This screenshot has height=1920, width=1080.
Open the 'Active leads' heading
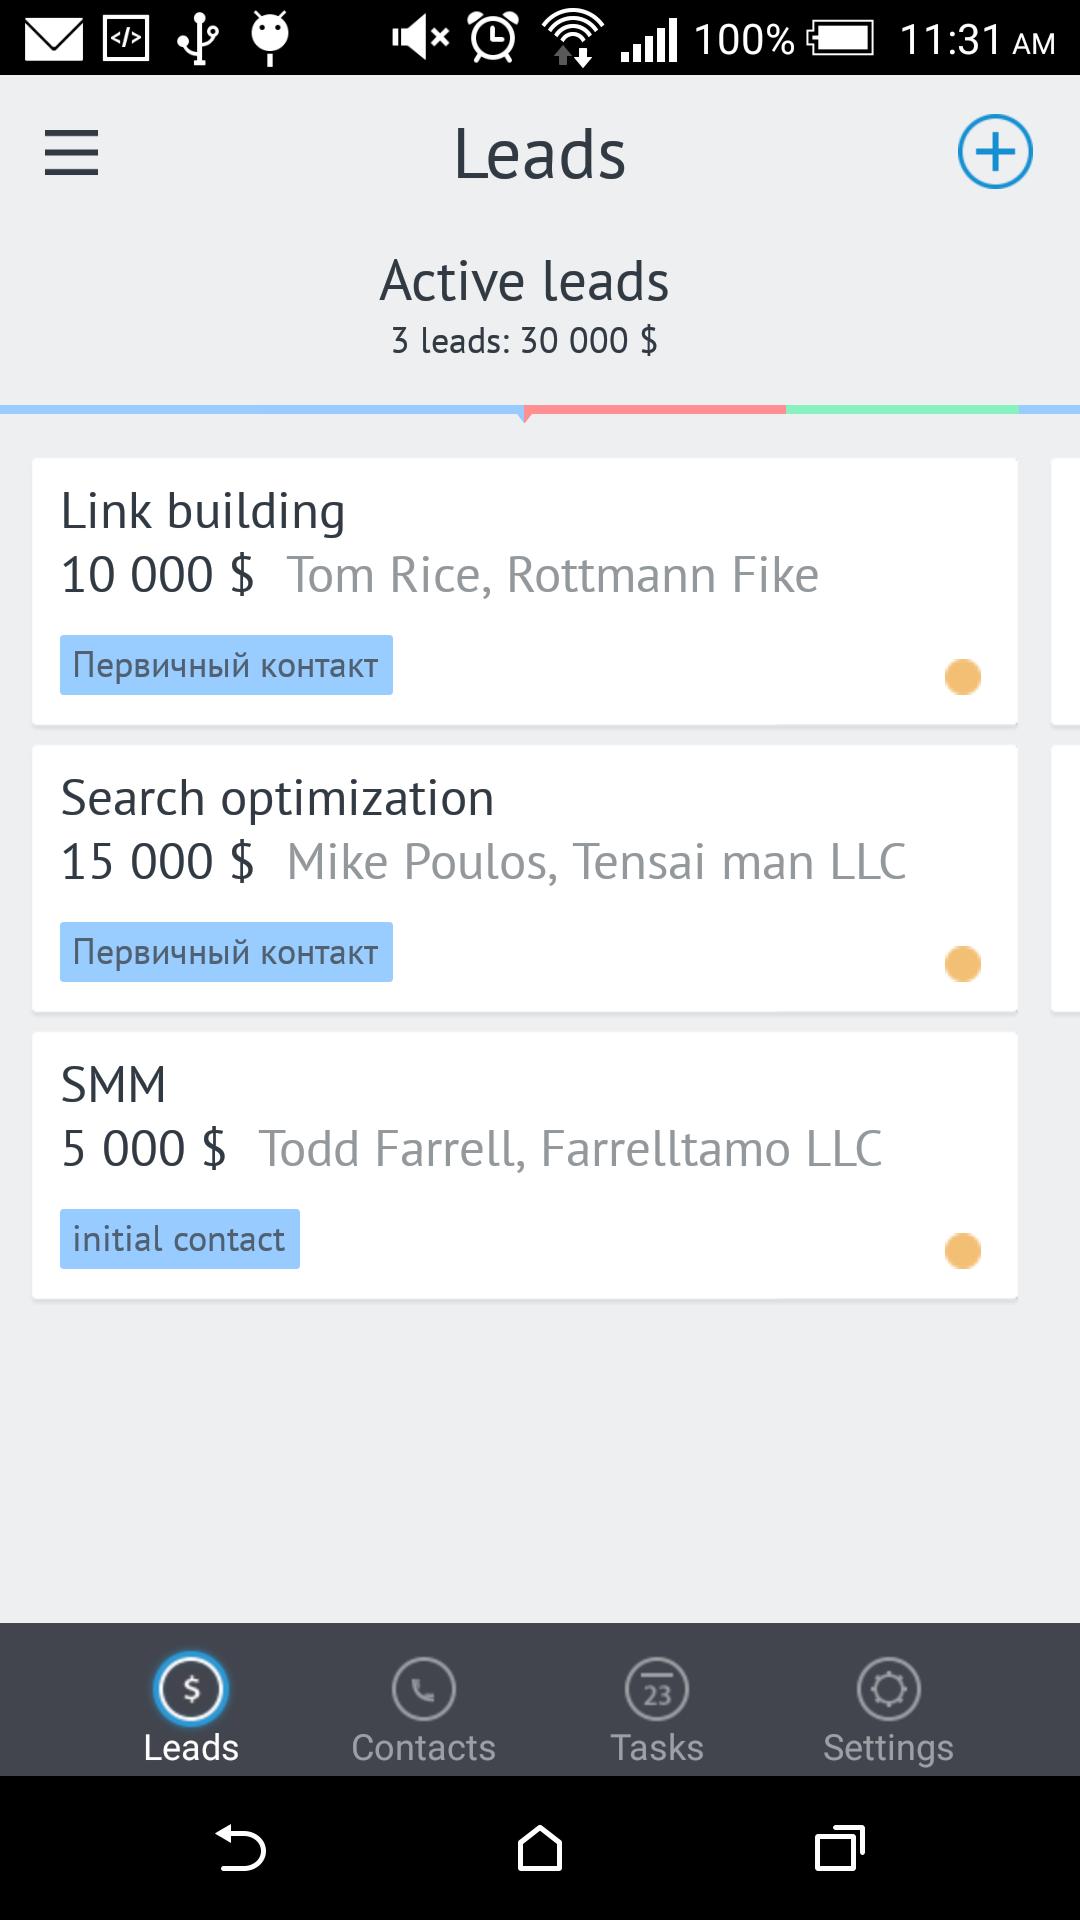524,281
